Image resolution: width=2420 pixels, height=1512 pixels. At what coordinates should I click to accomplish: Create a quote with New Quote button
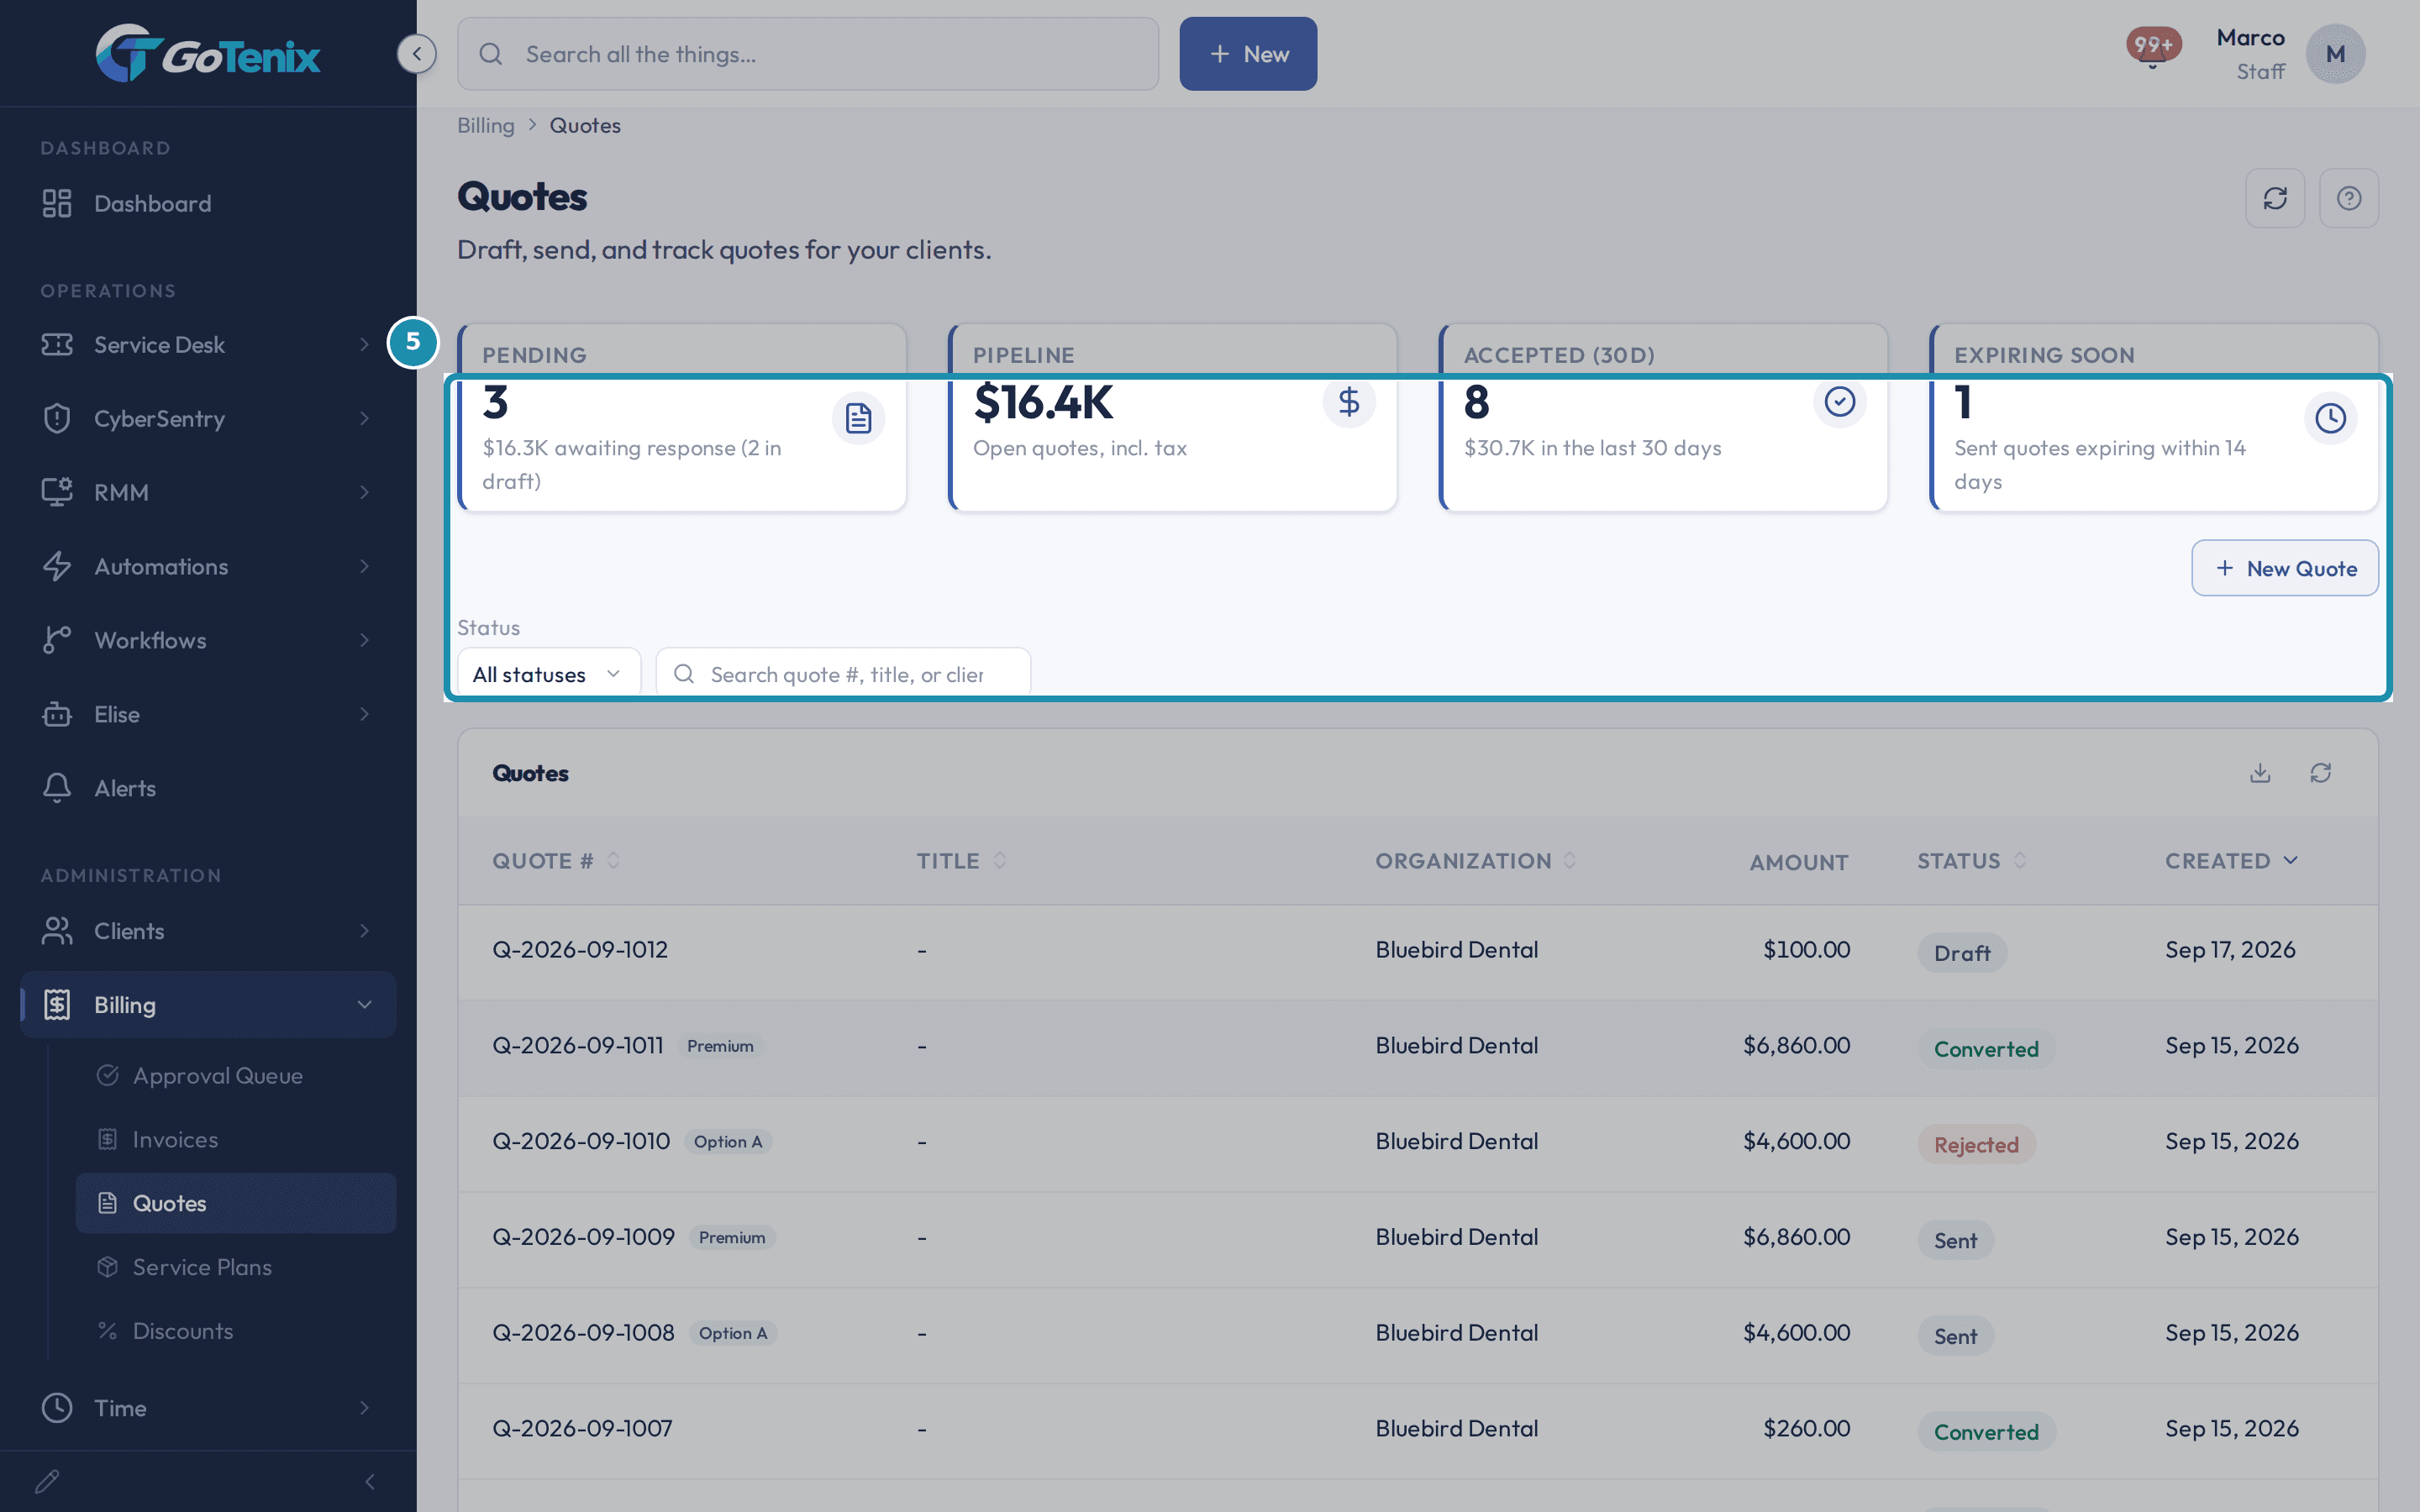[2284, 568]
